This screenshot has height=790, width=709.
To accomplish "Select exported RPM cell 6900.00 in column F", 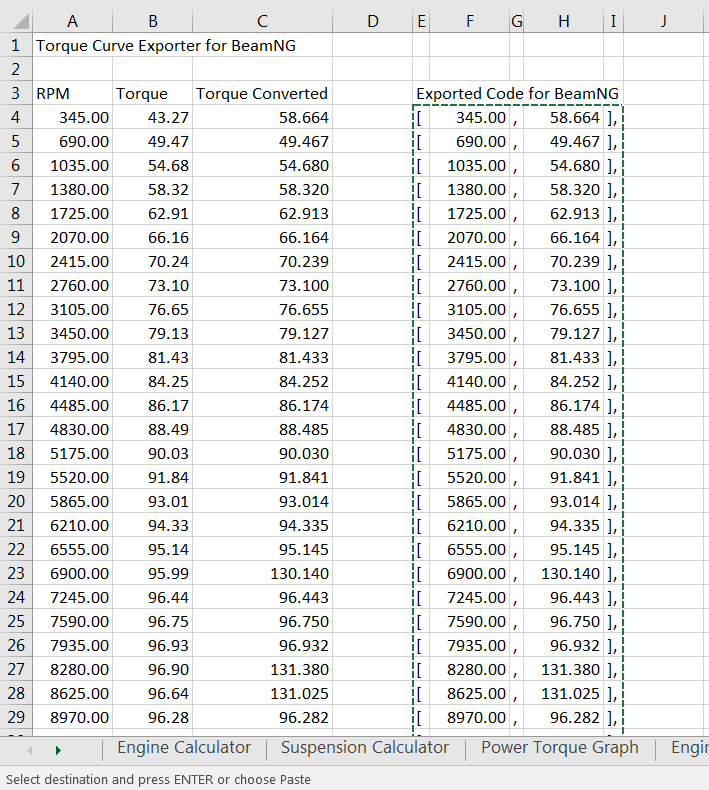I will [470, 573].
